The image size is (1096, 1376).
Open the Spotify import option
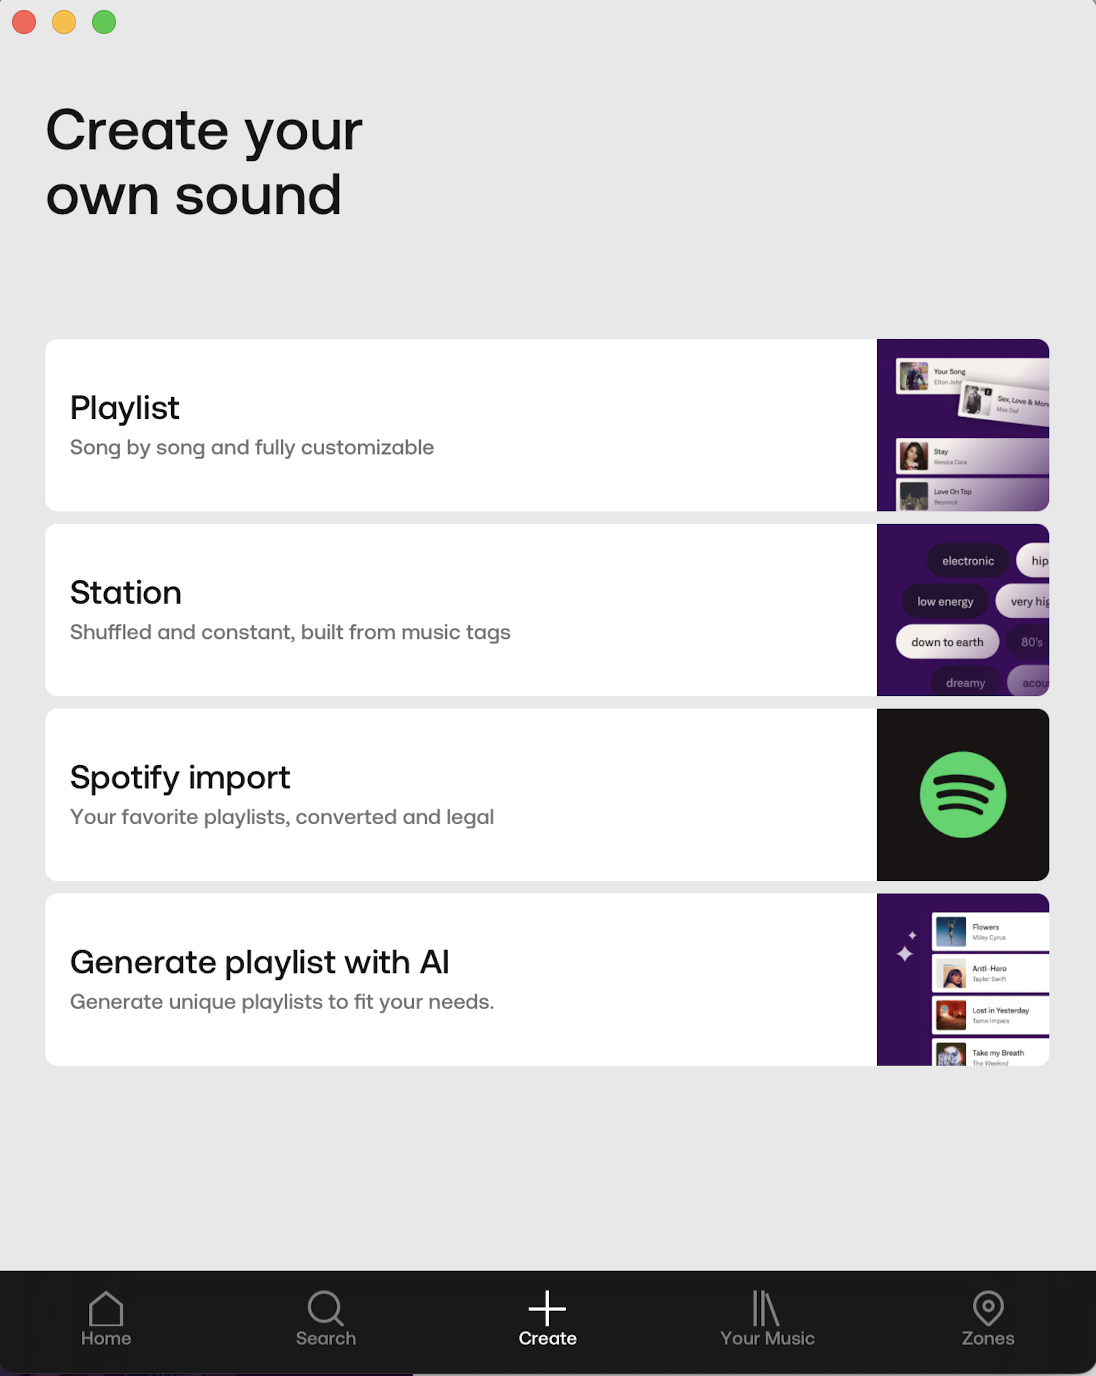(460, 795)
